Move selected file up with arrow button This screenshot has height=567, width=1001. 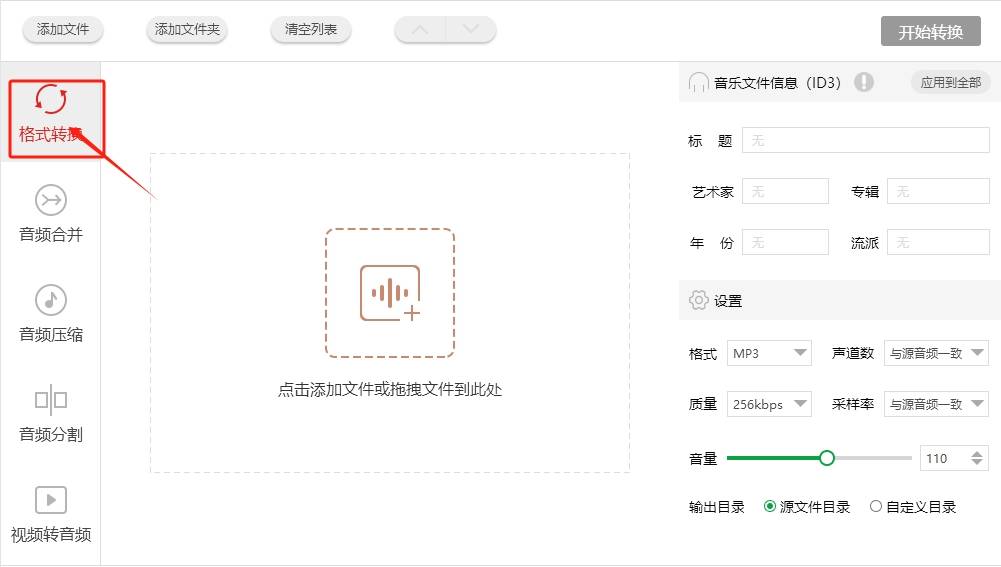(420, 30)
